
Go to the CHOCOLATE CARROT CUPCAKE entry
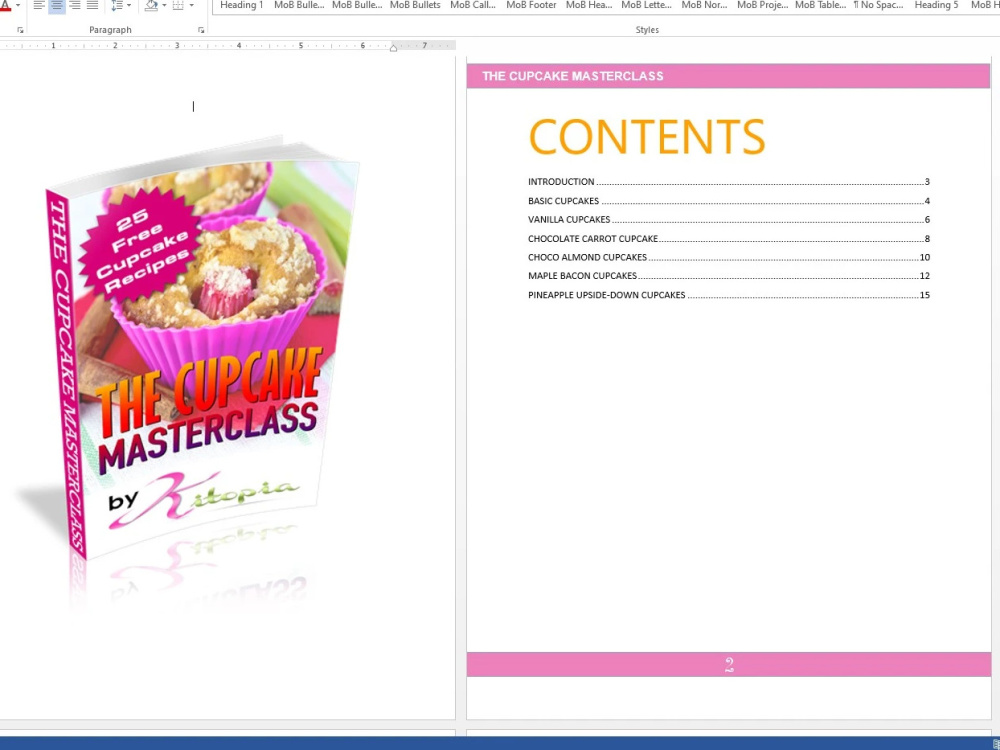[x=728, y=239]
